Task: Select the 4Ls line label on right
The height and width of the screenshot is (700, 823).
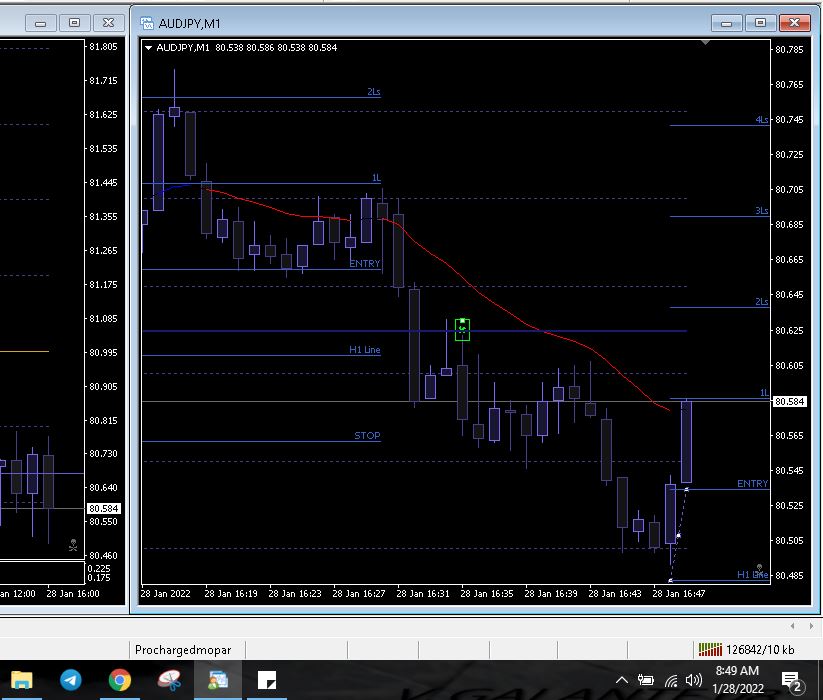Action: click(x=762, y=120)
